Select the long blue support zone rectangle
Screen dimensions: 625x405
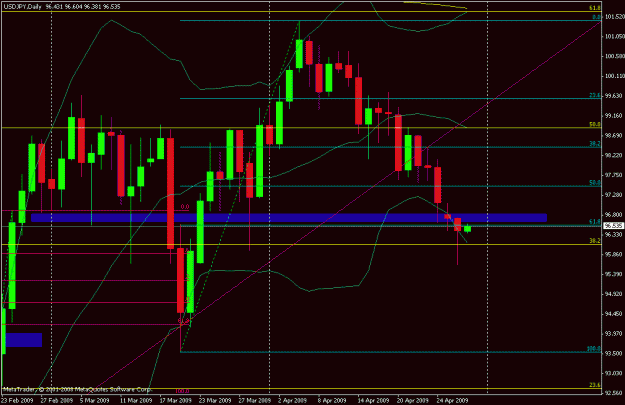(x=289, y=218)
